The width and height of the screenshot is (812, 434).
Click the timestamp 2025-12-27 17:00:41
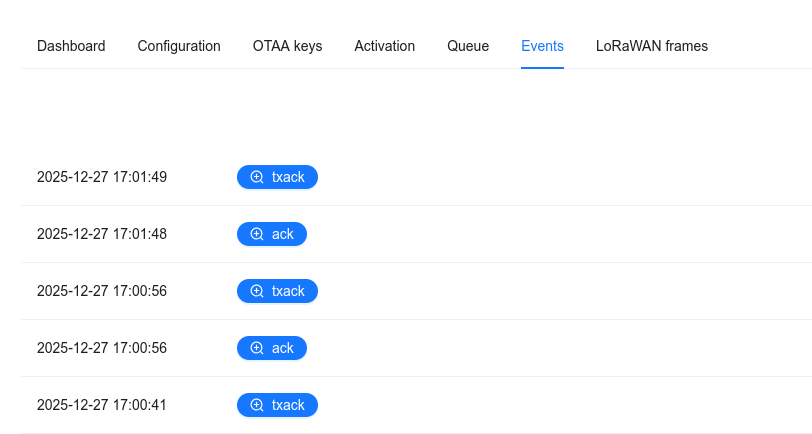102,405
